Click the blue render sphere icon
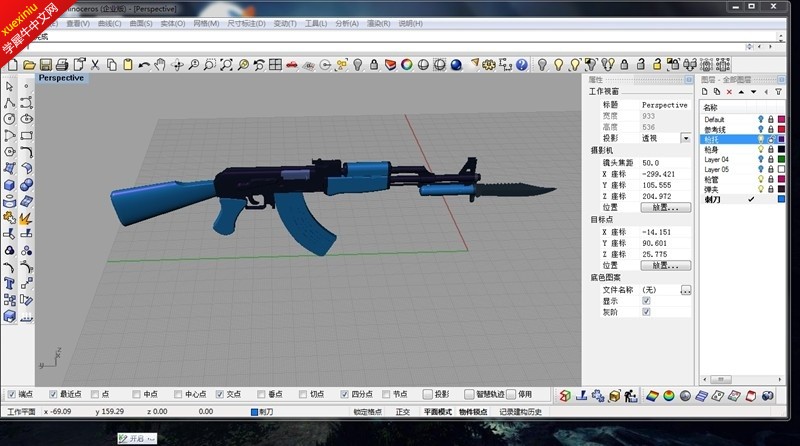800x446 pixels. click(x=456, y=65)
